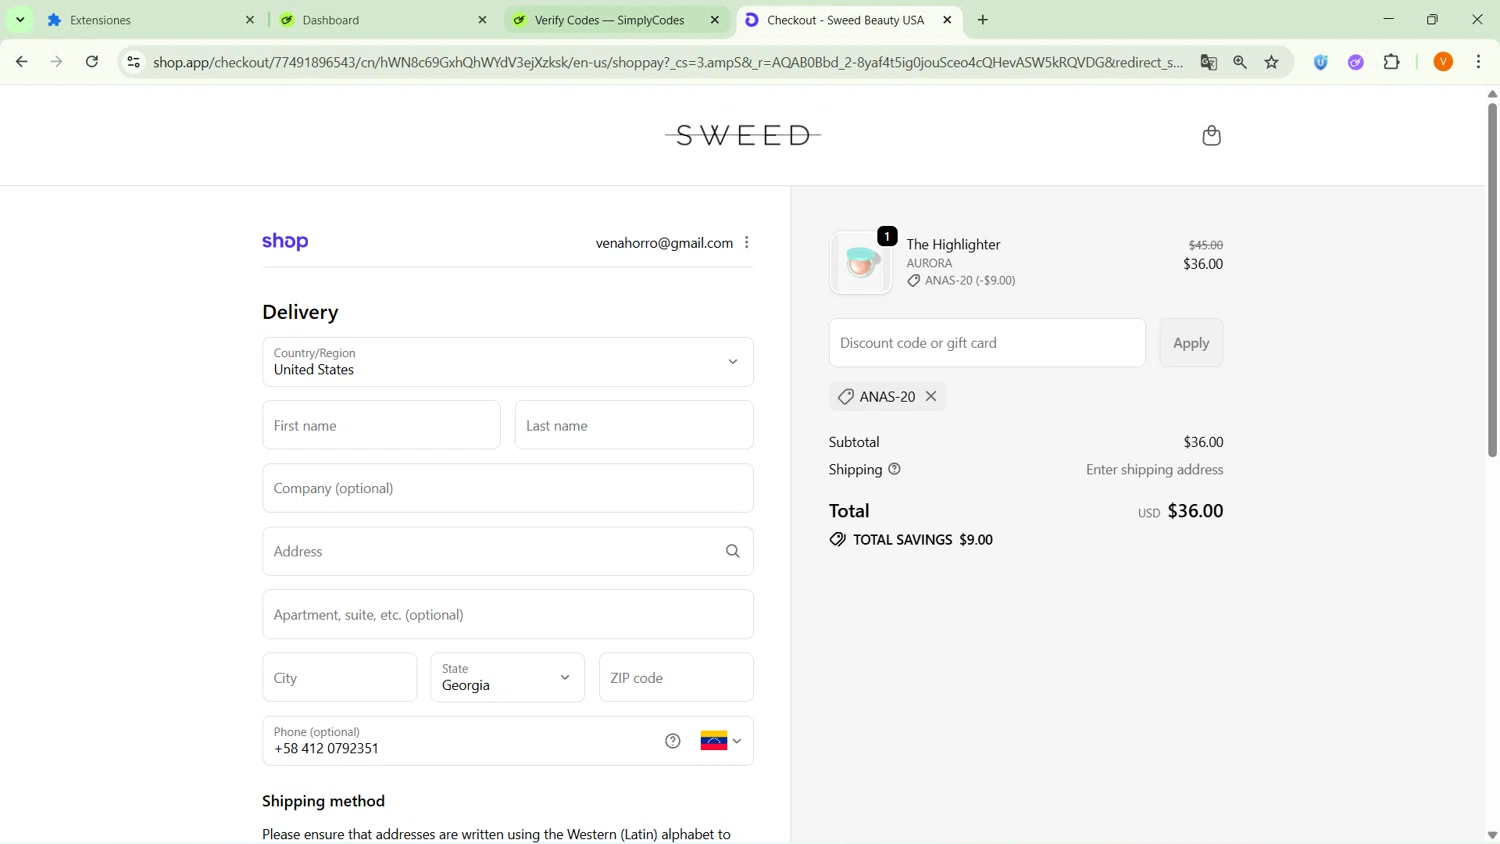
Task: Focus the Last name field
Action: tap(634, 425)
